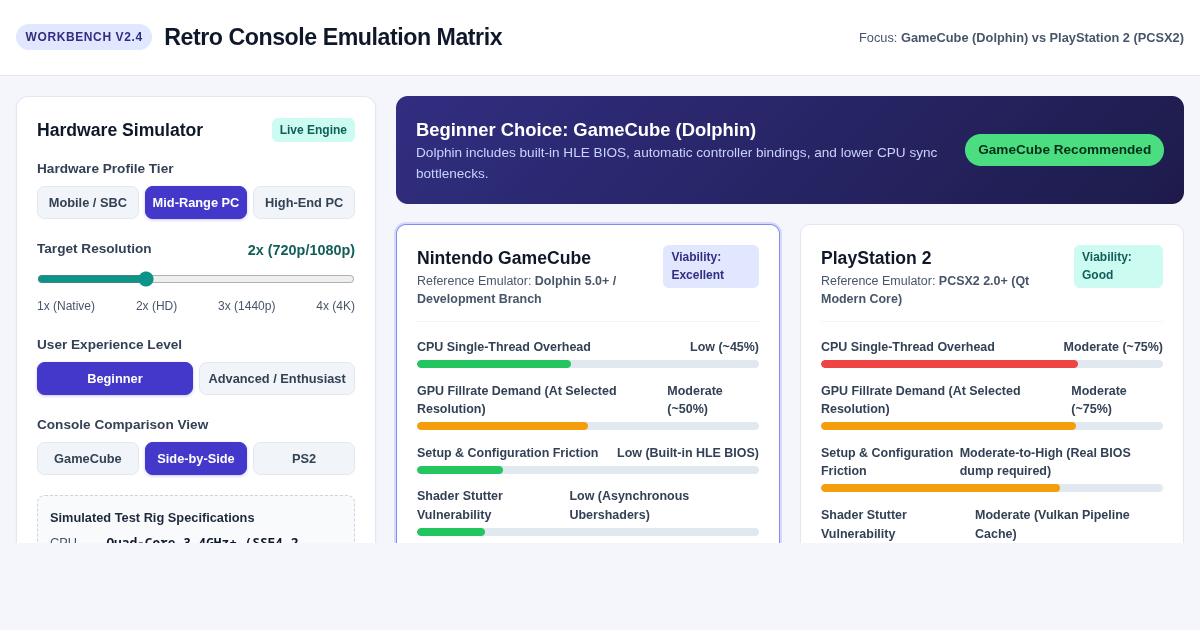Click the GameCube Recommended badge
The width and height of the screenshot is (1200, 630).
pos(1064,150)
